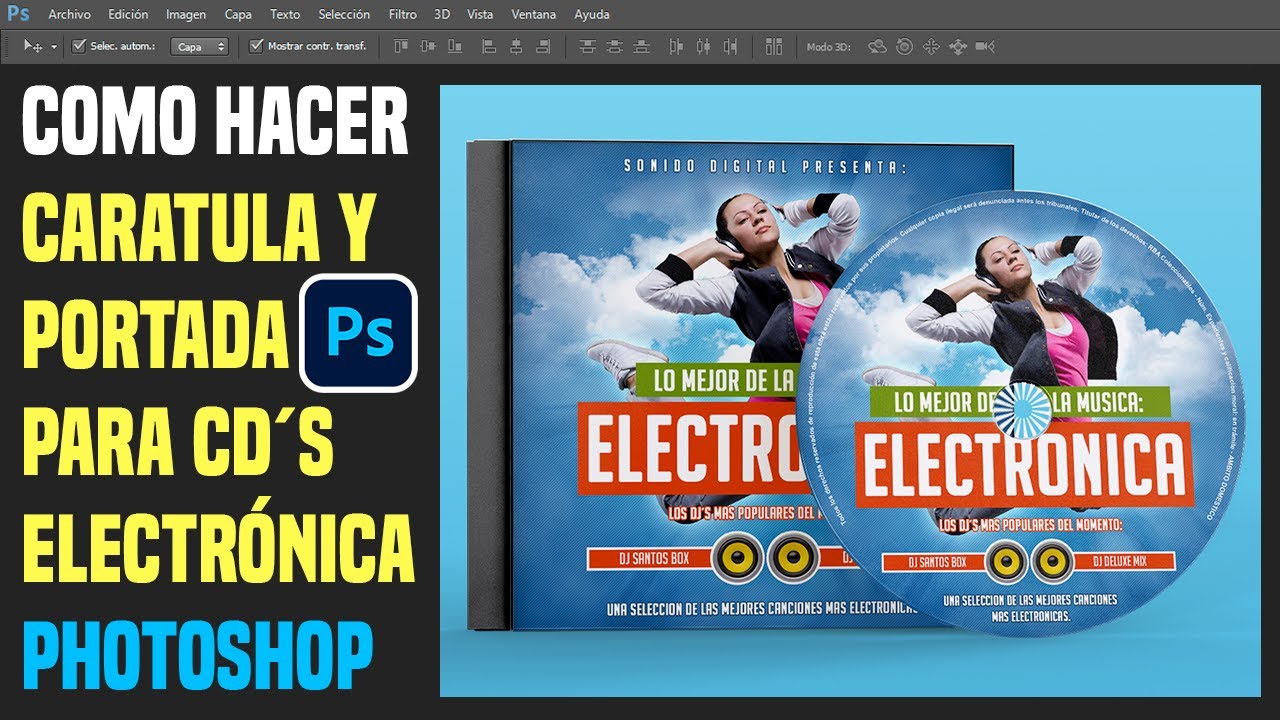The image size is (1280, 720).
Task: Click Distribute vertical centers icon
Action: point(614,46)
